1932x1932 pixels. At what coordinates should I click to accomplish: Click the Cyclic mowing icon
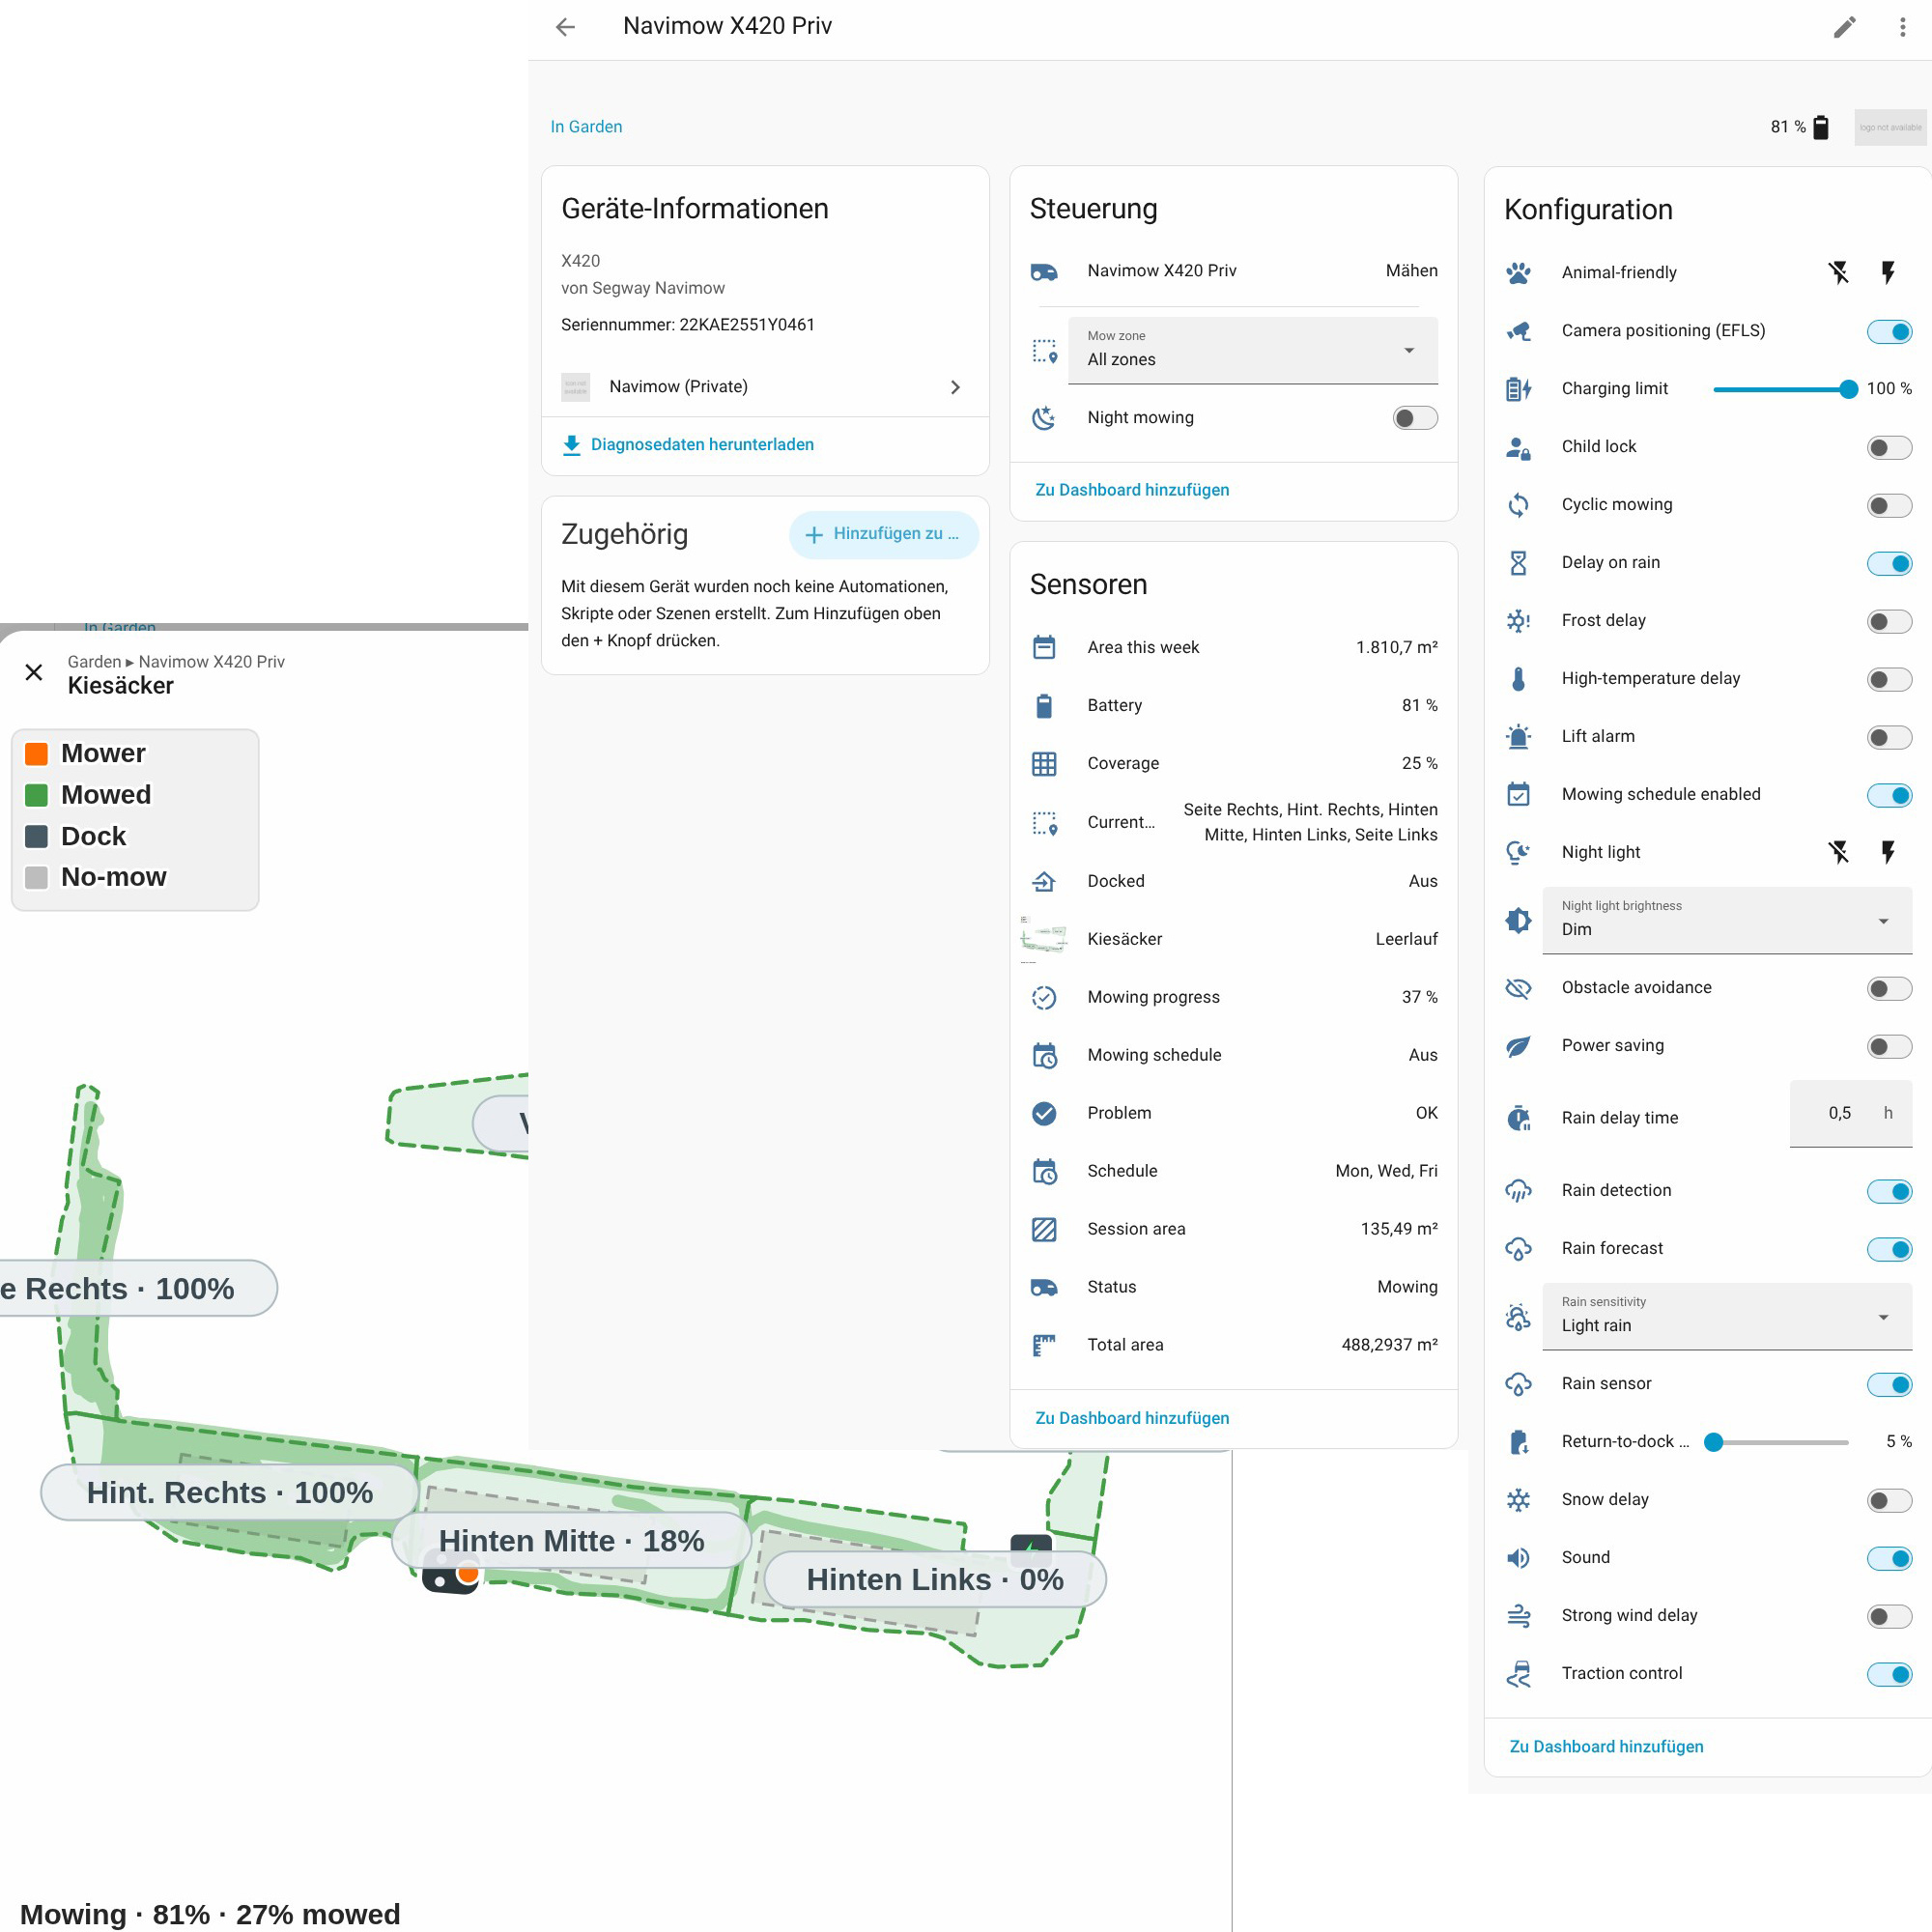[x=1518, y=504]
